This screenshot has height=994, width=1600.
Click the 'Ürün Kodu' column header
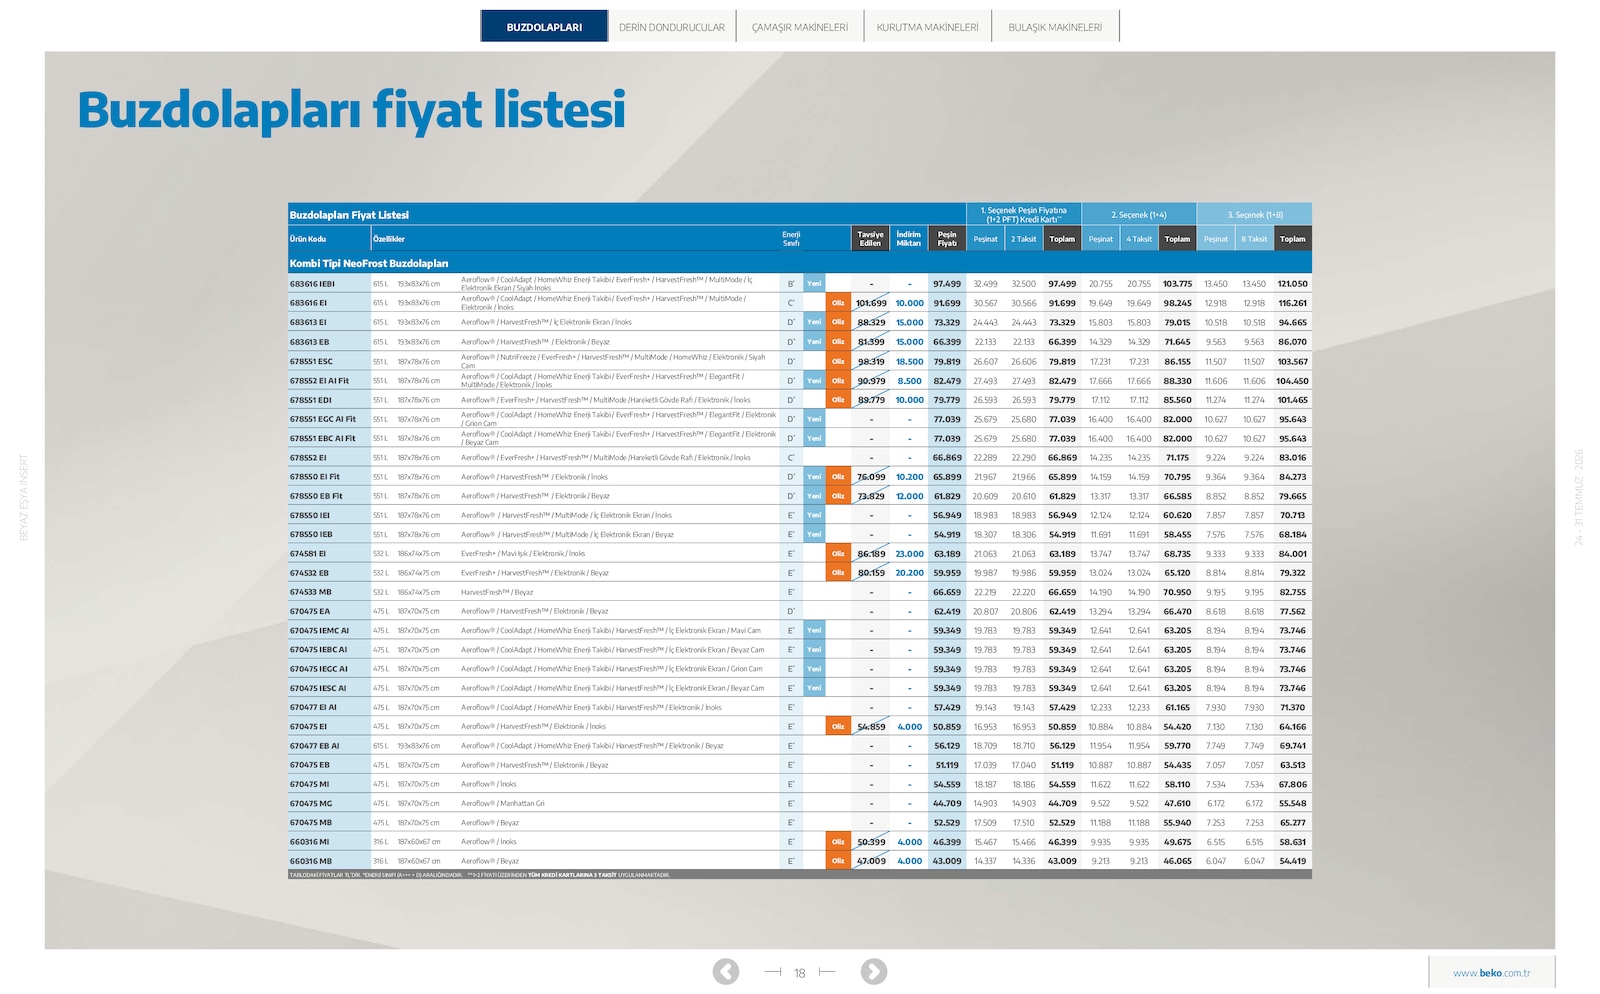pyautogui.click(x=308, y=239)
